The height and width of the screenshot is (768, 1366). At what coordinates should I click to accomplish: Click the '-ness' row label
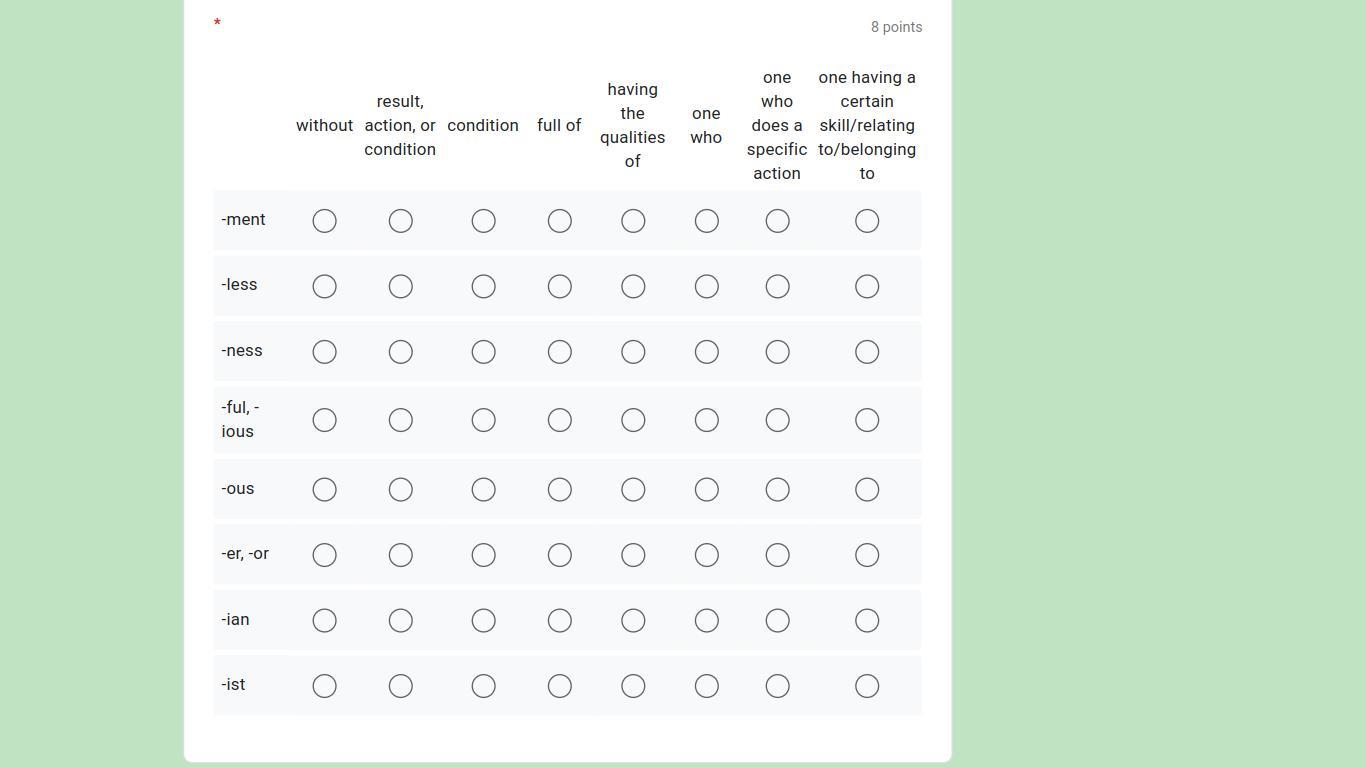click(242, 351)
